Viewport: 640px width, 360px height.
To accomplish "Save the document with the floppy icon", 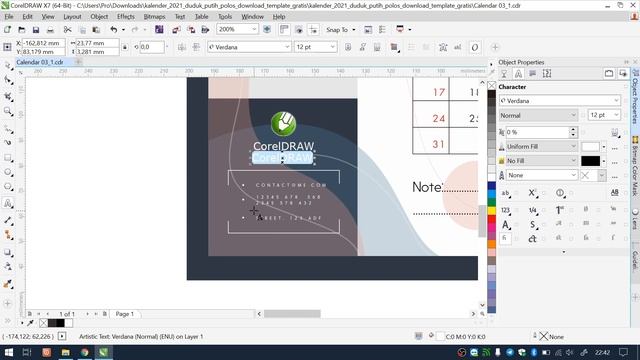I will (36, 29).
